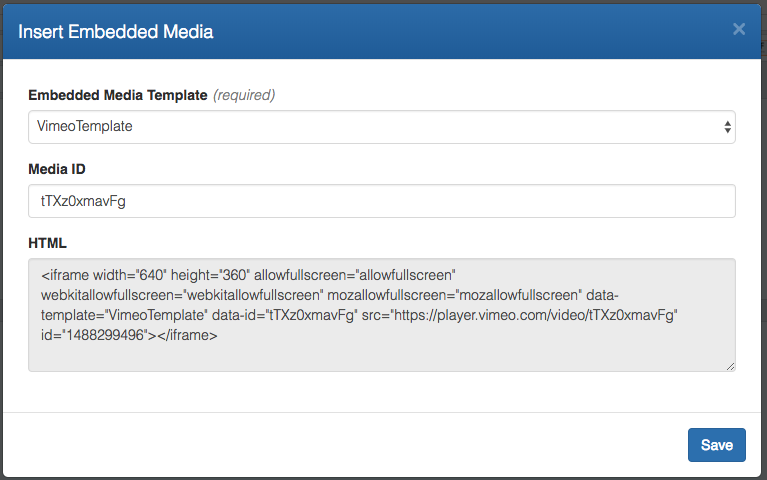Click the up-down arrows on template selector
The width and height of the screenshot is (767, 480).
pyautogui.click(x=728, y=127)
